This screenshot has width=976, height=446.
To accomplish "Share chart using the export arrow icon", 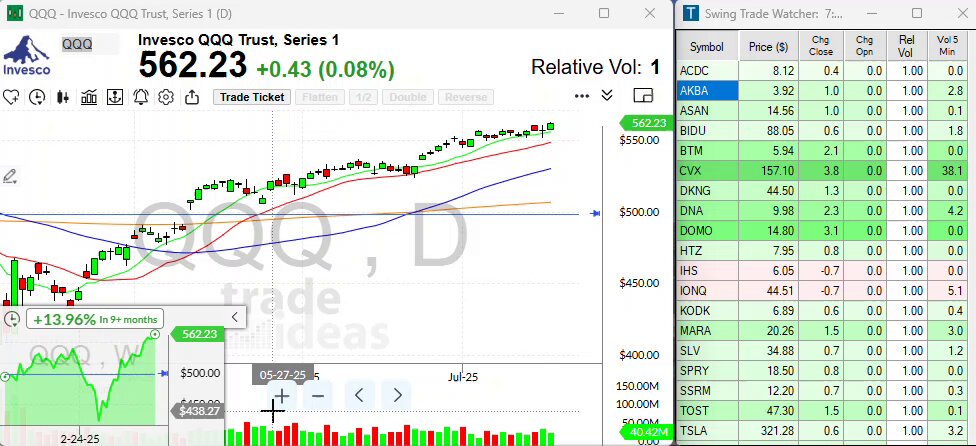I will tap(192, 97).
